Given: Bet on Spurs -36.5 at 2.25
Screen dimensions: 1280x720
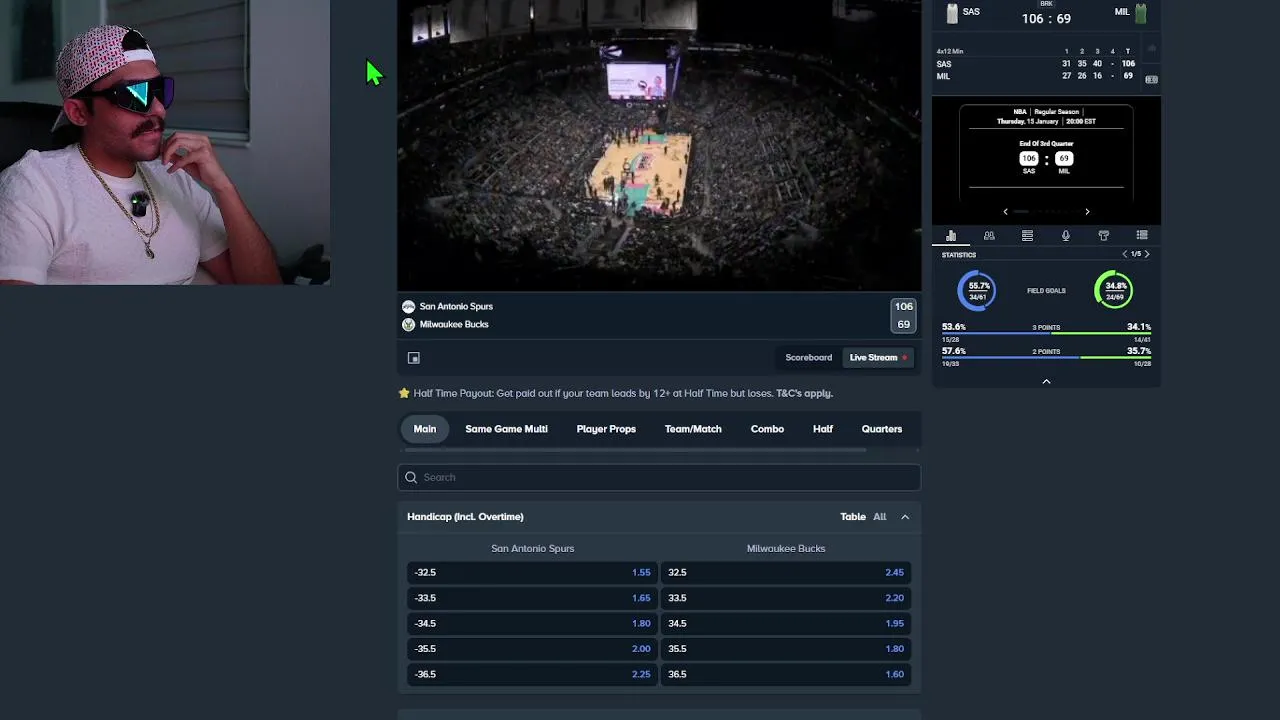Looking at the screenshot, I should point(533,674).
